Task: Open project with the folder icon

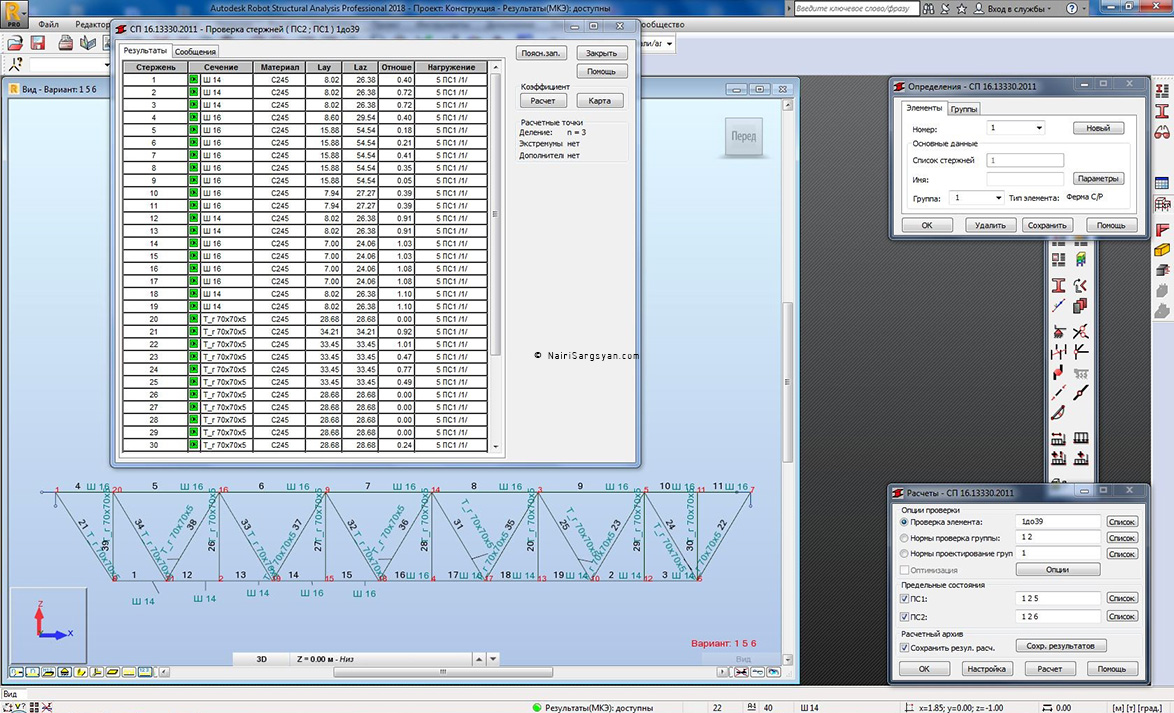Action: (x=15, y=43)
